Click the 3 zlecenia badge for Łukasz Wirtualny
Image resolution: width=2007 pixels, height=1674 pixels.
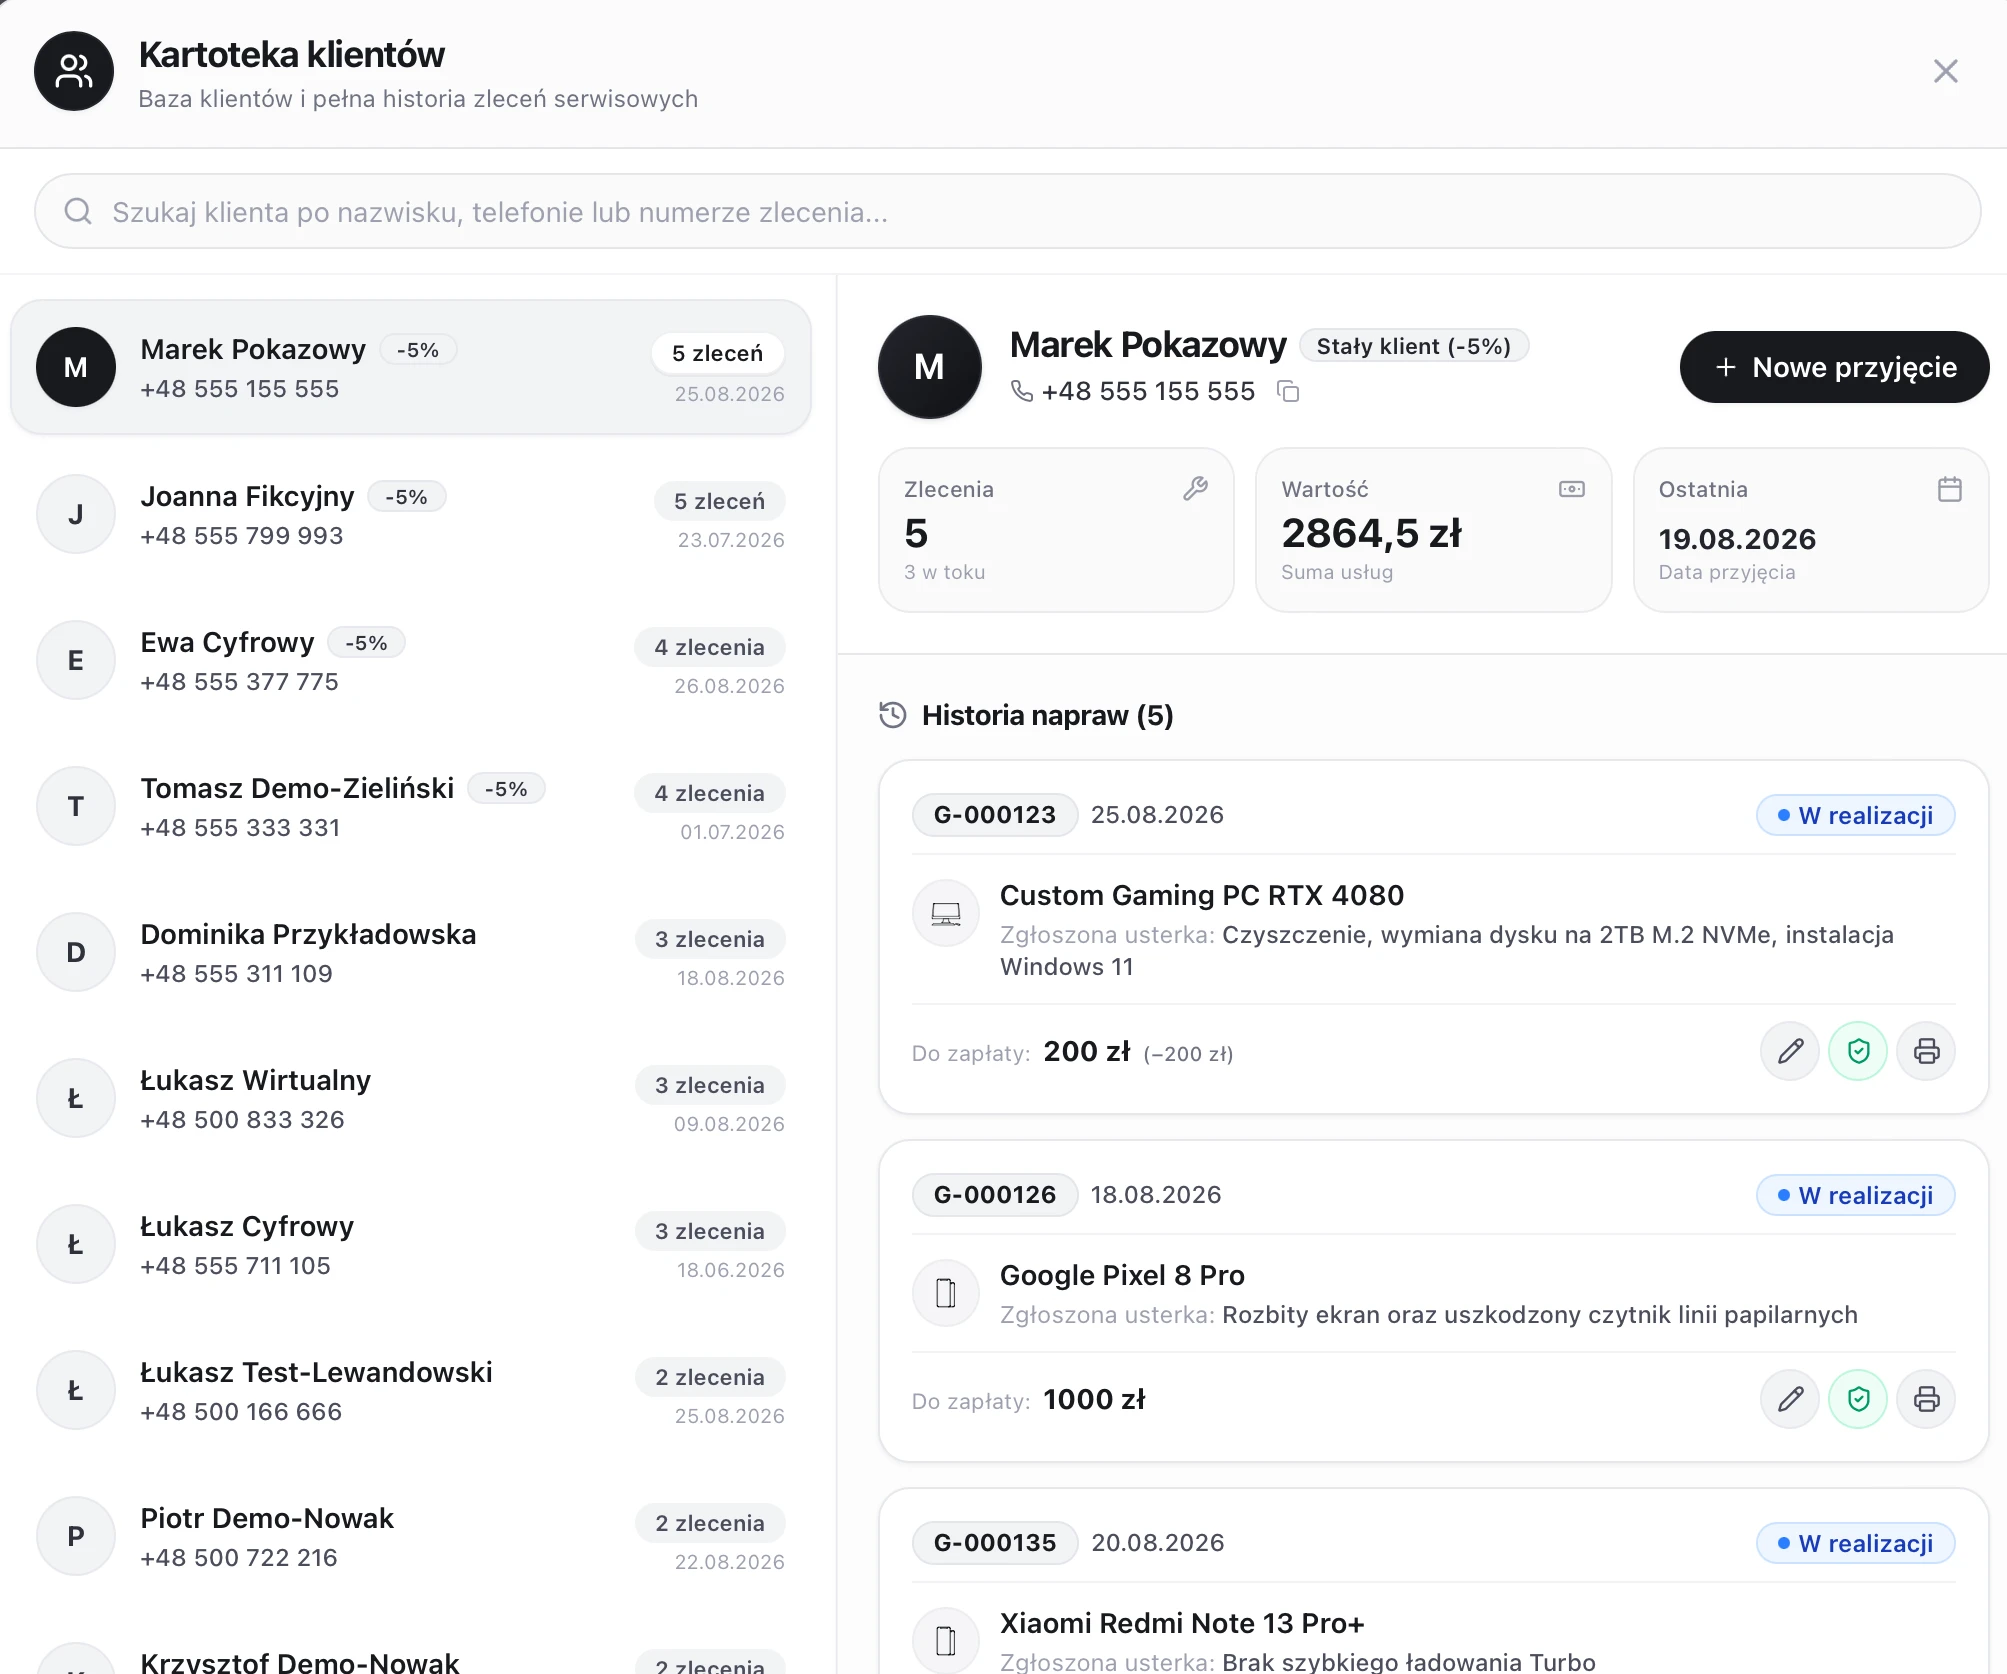[x=710, y=1085]
